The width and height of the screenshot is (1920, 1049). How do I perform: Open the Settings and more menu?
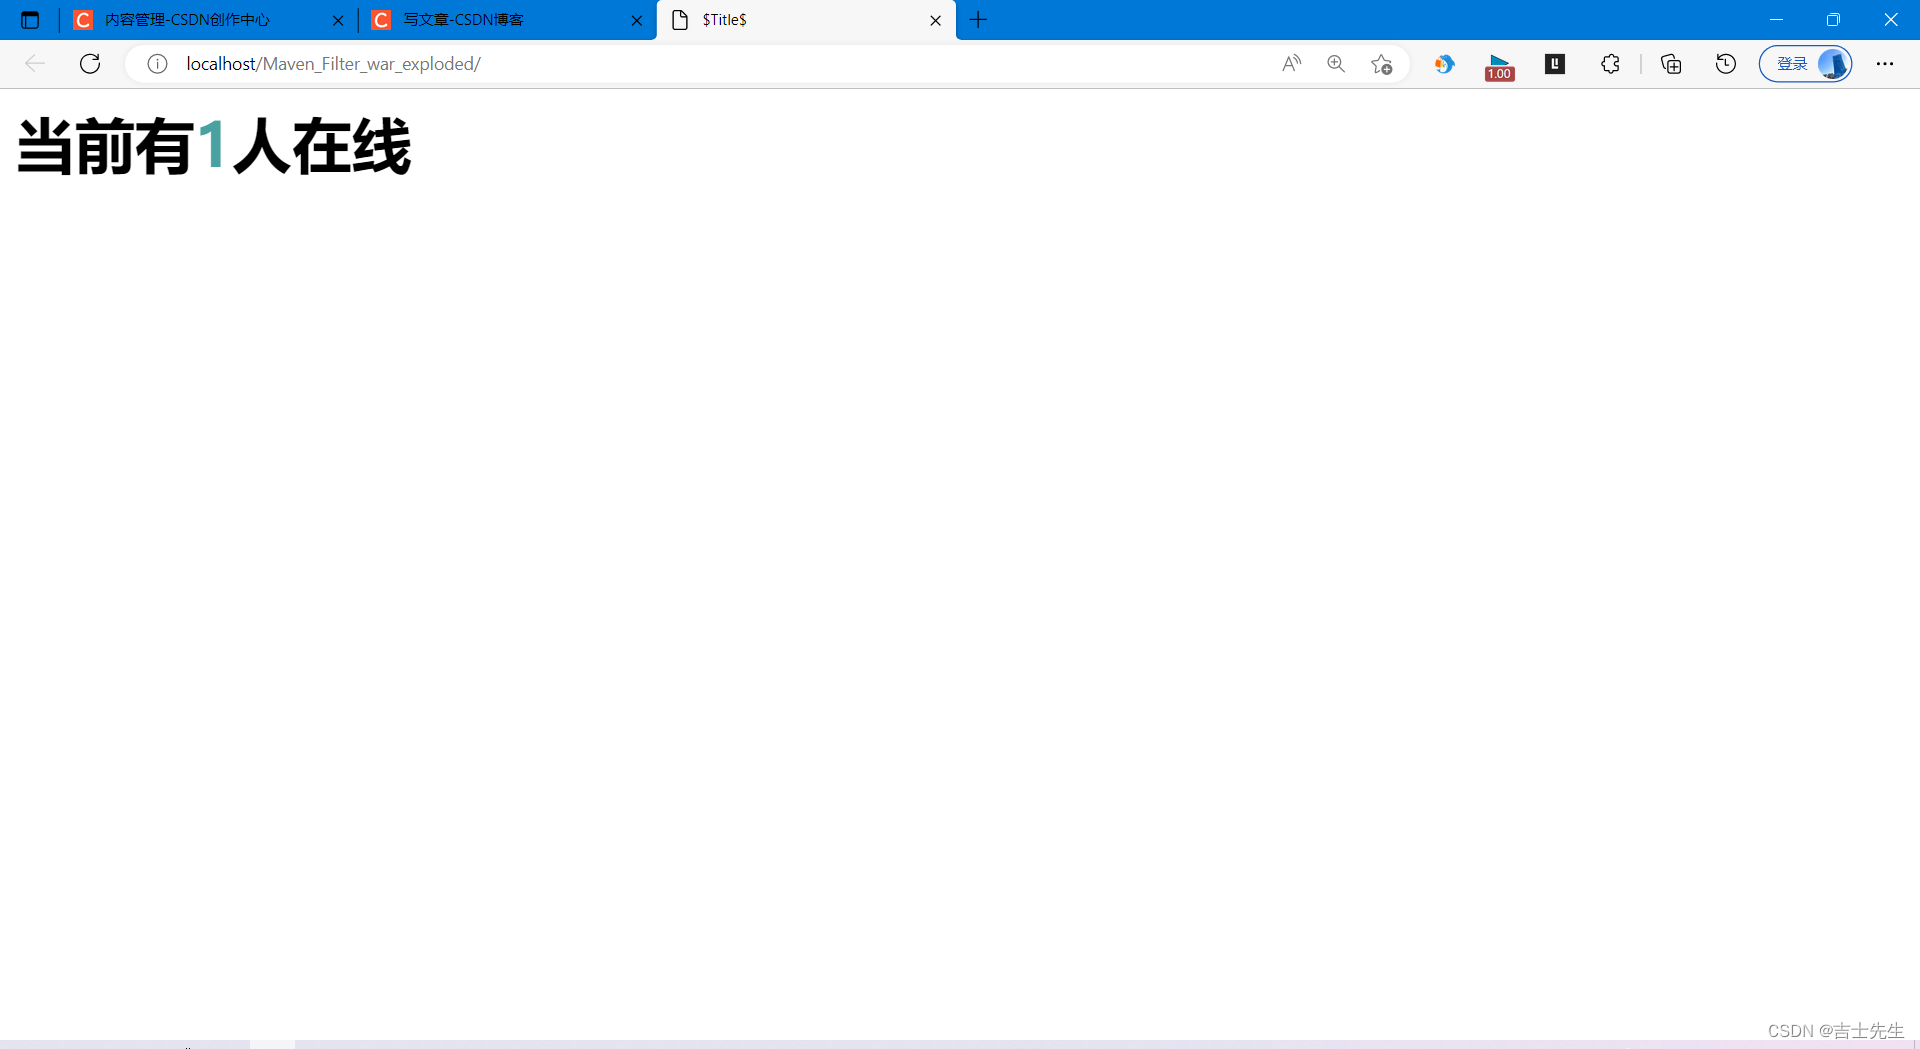[1885, 64]
